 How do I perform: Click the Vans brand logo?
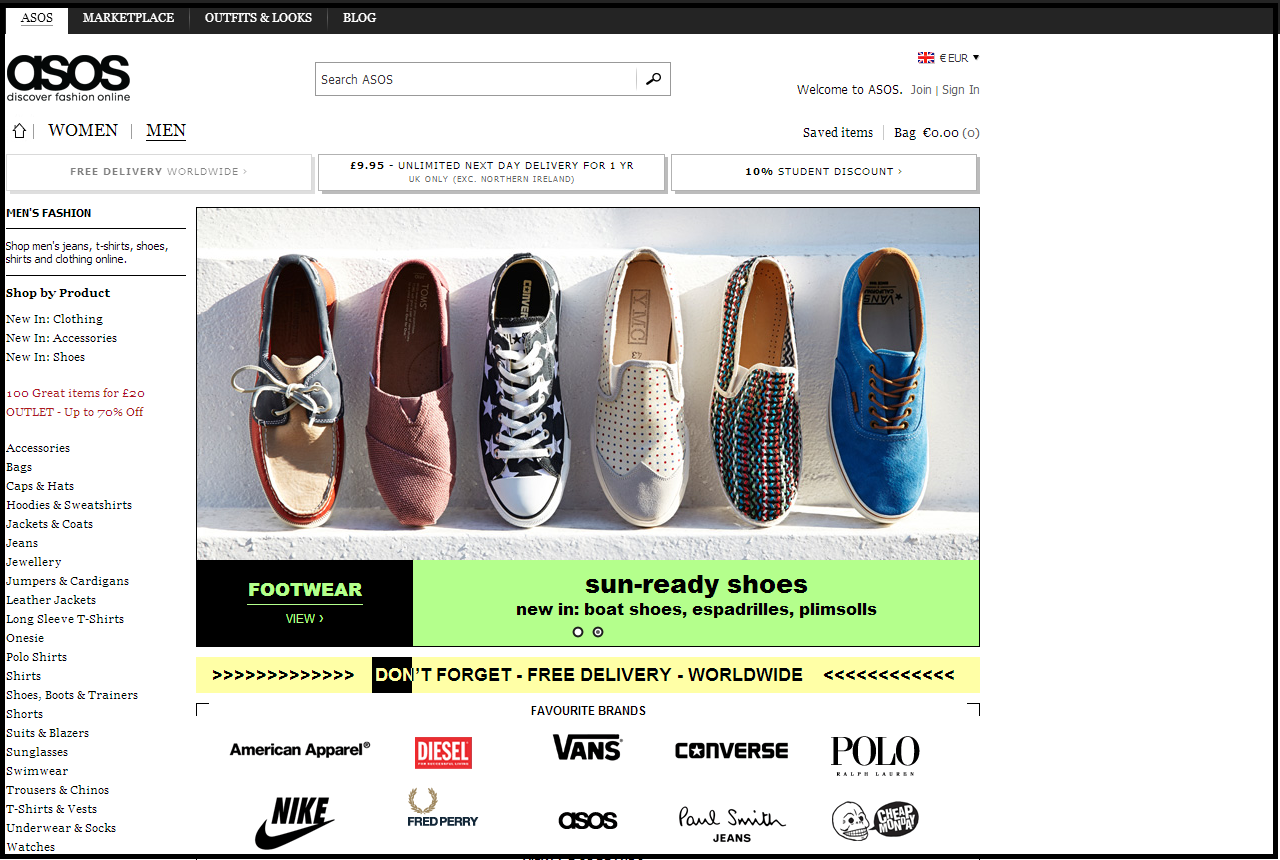586,748
